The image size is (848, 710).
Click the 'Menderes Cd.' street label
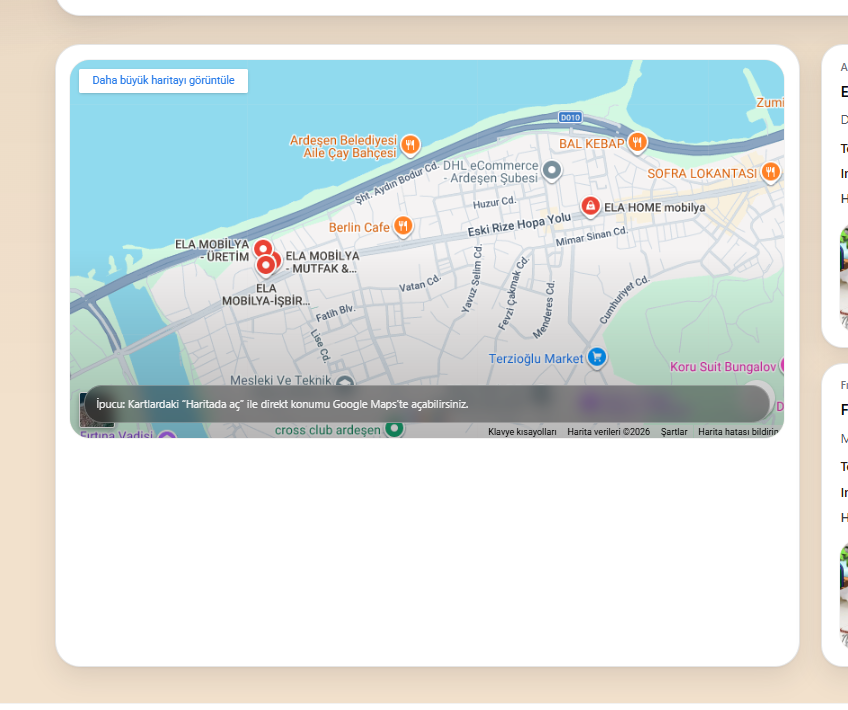[x=544, y=309]
